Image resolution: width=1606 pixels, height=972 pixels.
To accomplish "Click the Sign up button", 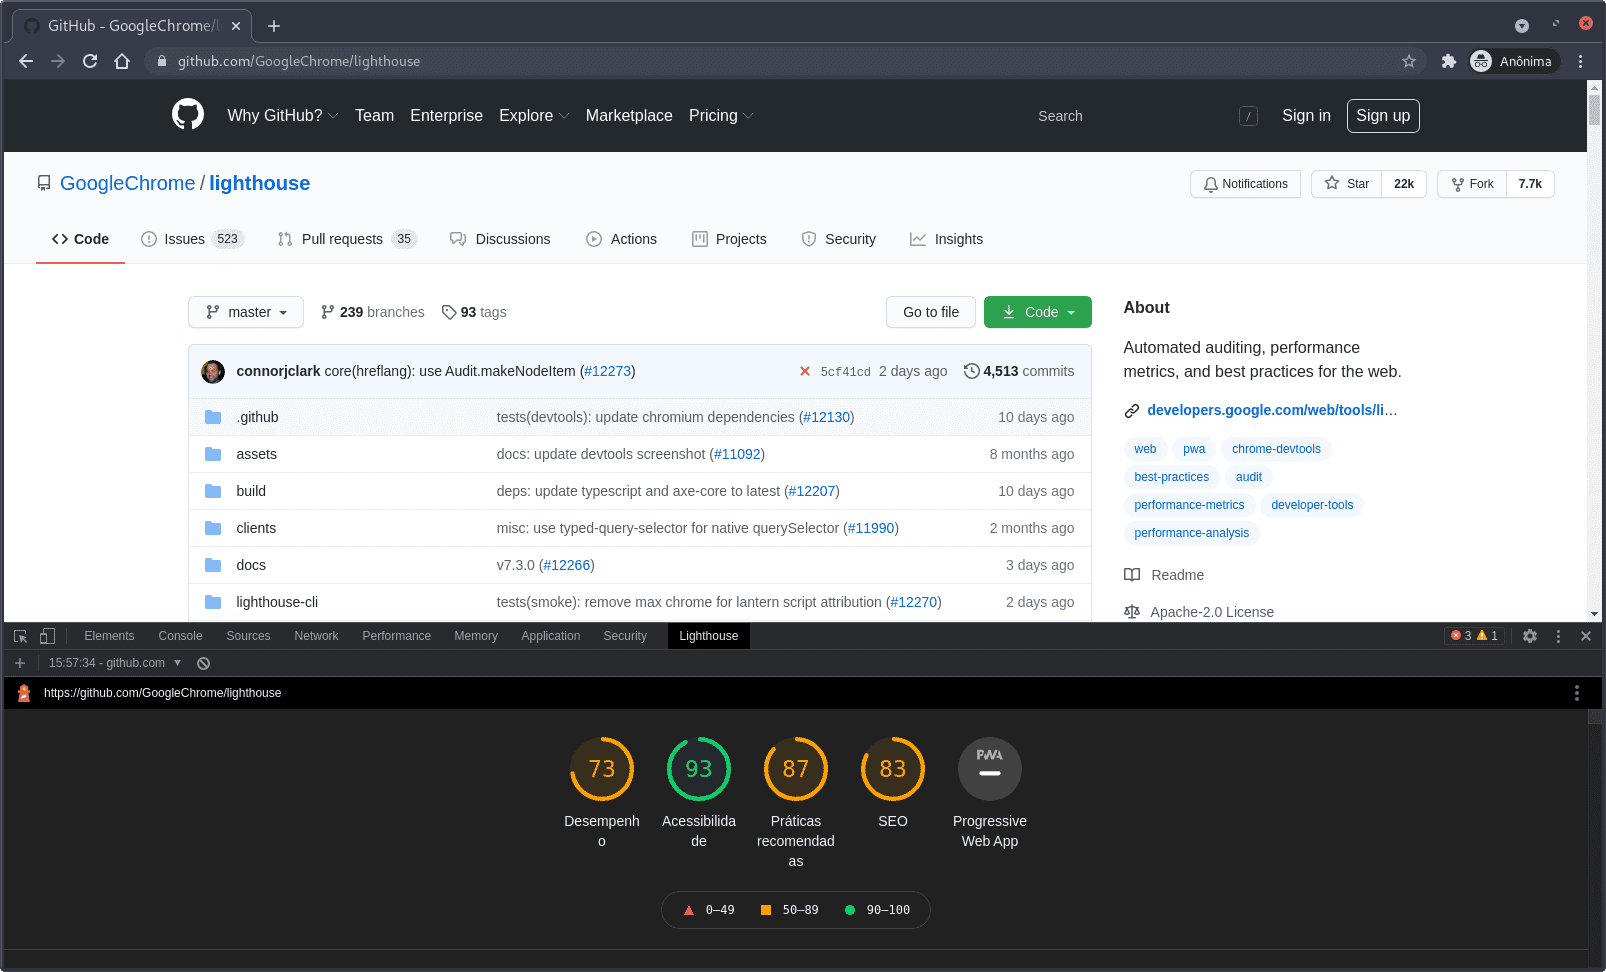I will (1383, 116).
